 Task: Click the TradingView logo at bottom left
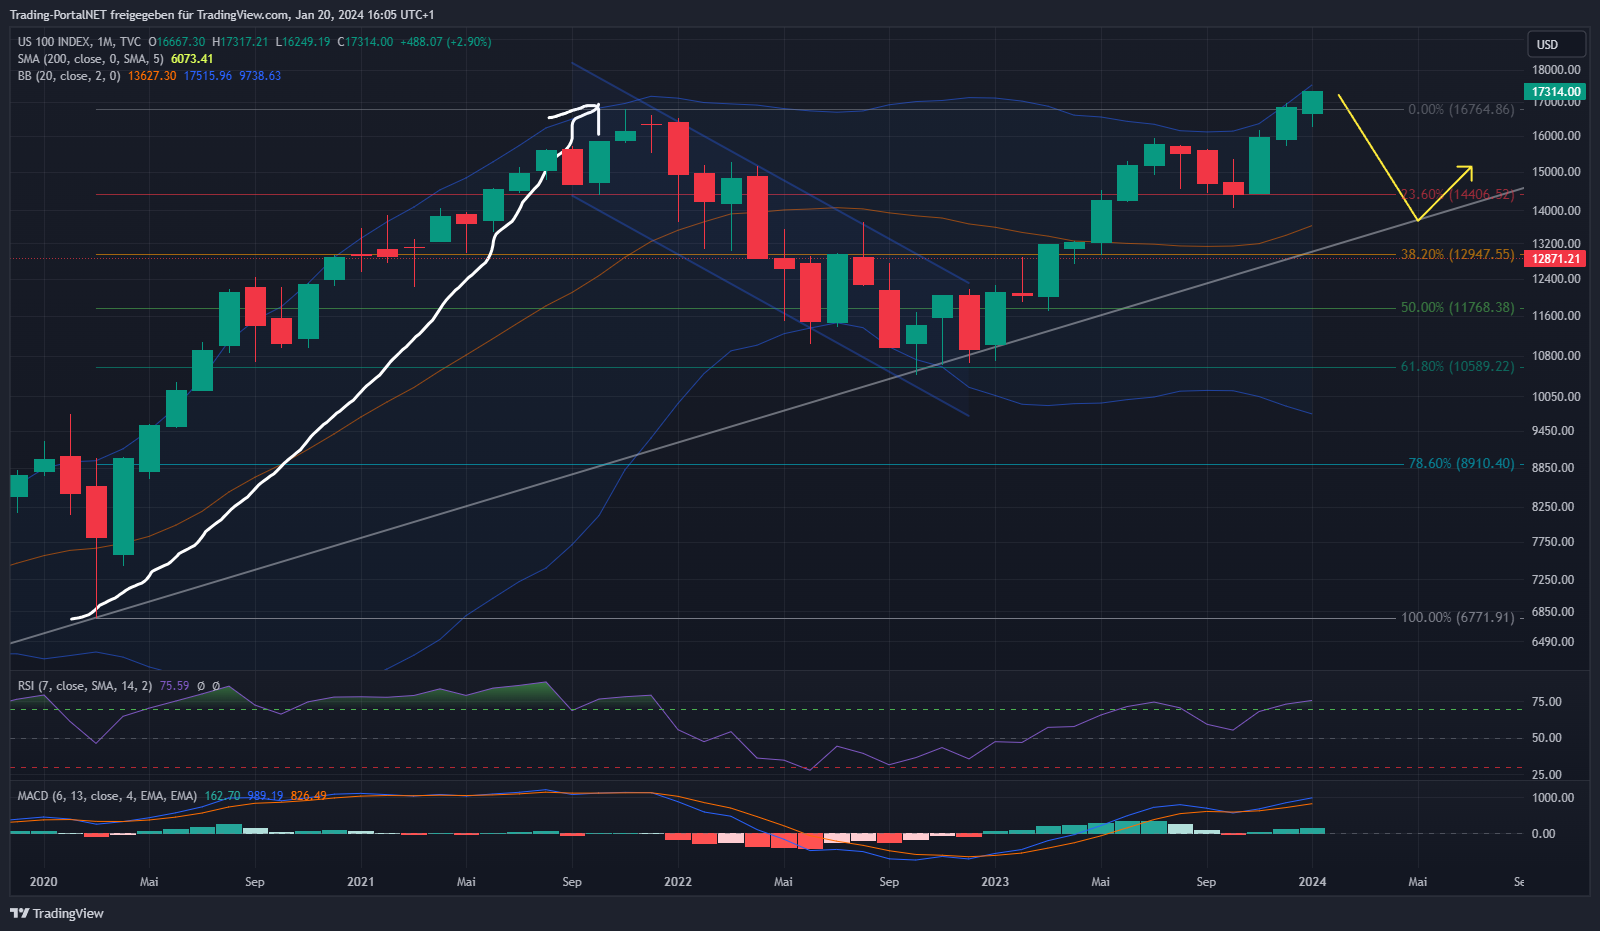pyautogui.click(x=57, y=913)
